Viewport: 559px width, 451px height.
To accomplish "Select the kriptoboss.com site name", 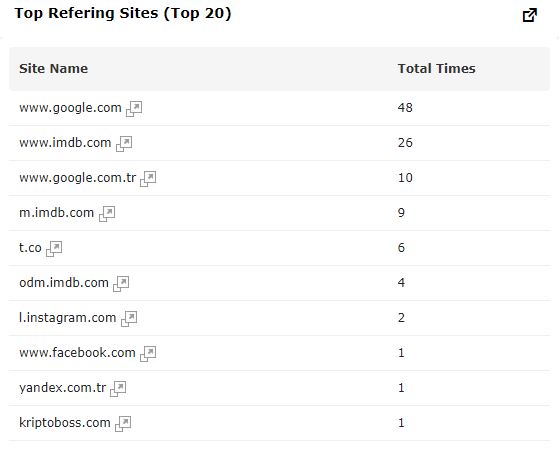I will [65, 423].
